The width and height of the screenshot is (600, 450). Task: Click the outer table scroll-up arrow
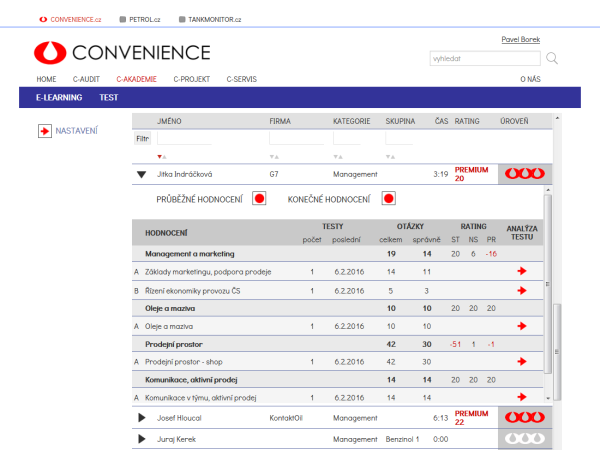[557, 118]
